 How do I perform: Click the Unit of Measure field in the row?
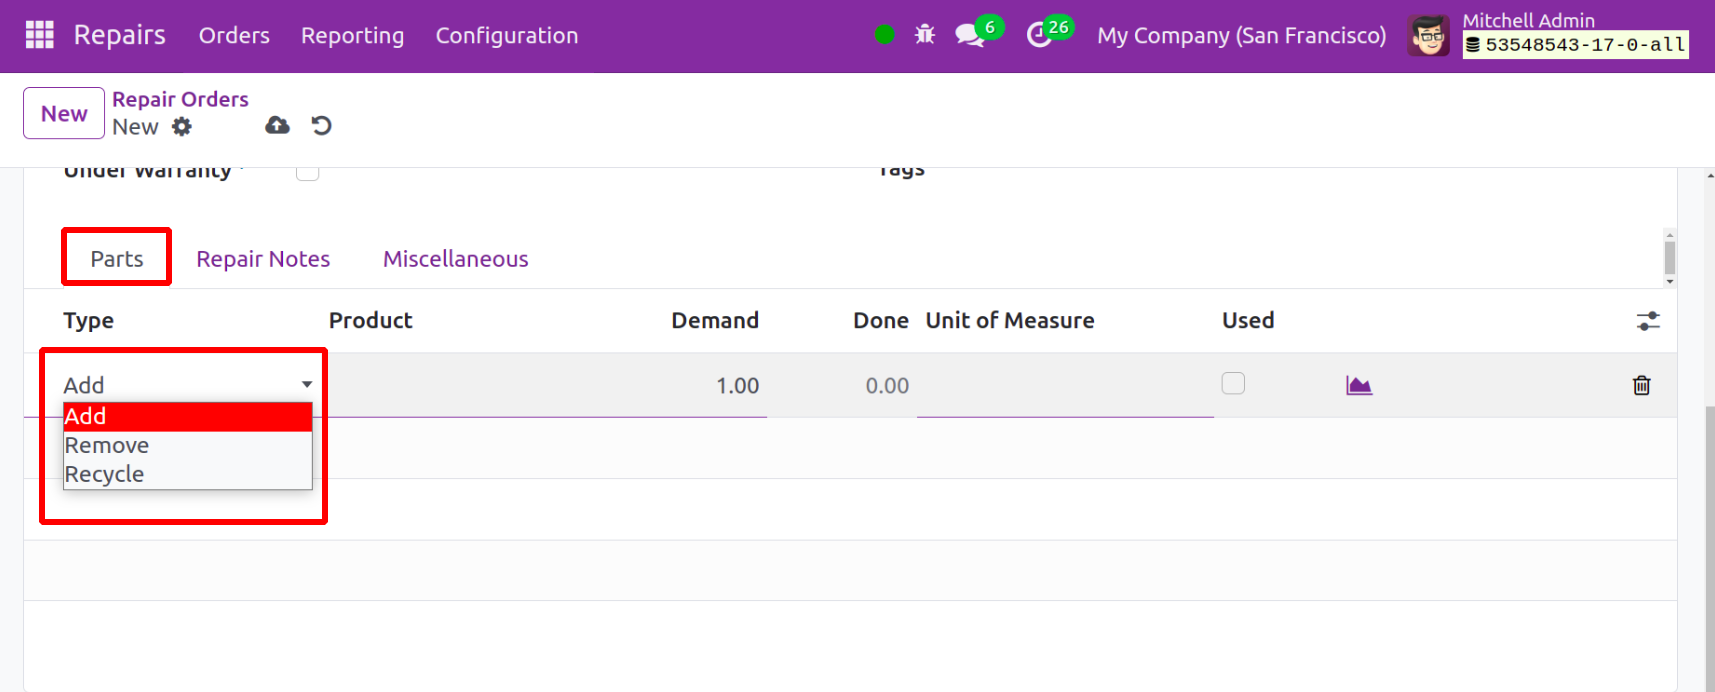coord(1065,386)
